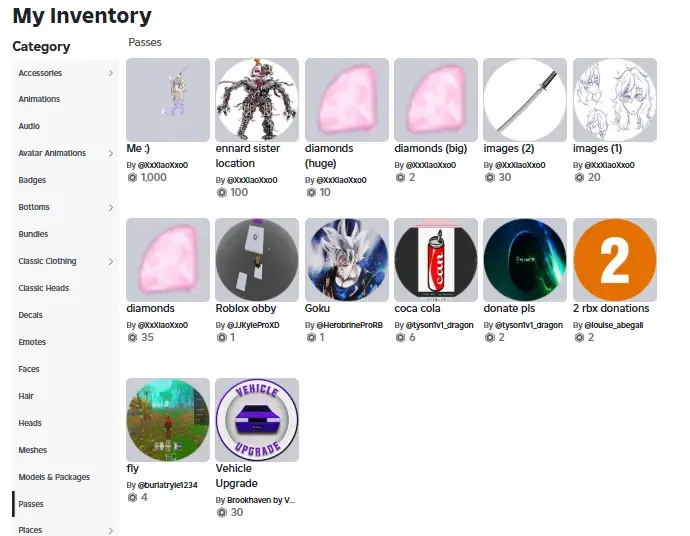Open the fly pass game image
This screenshot has width=690, height=536.
click(x=168, y=420)
